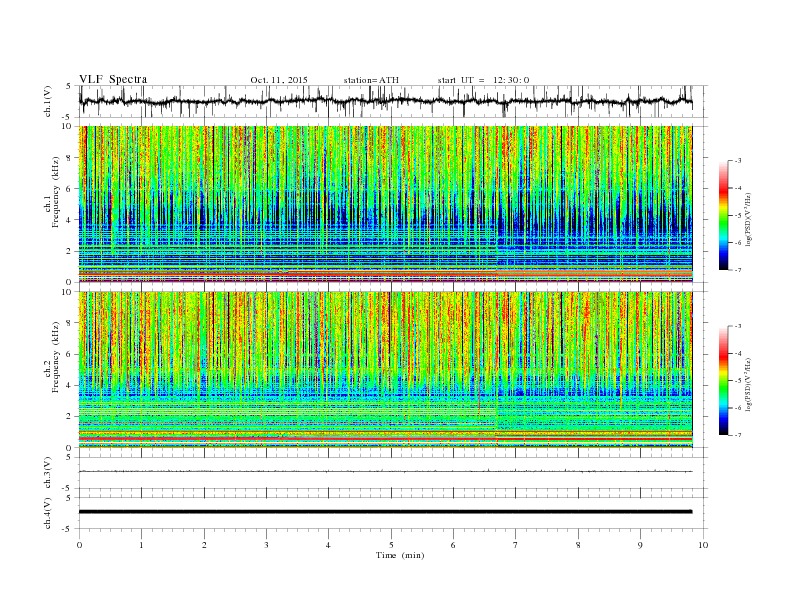792x612 pixels.
Task: Click the ch.3 flat waveform trace
Action: (x=386, y=471)
